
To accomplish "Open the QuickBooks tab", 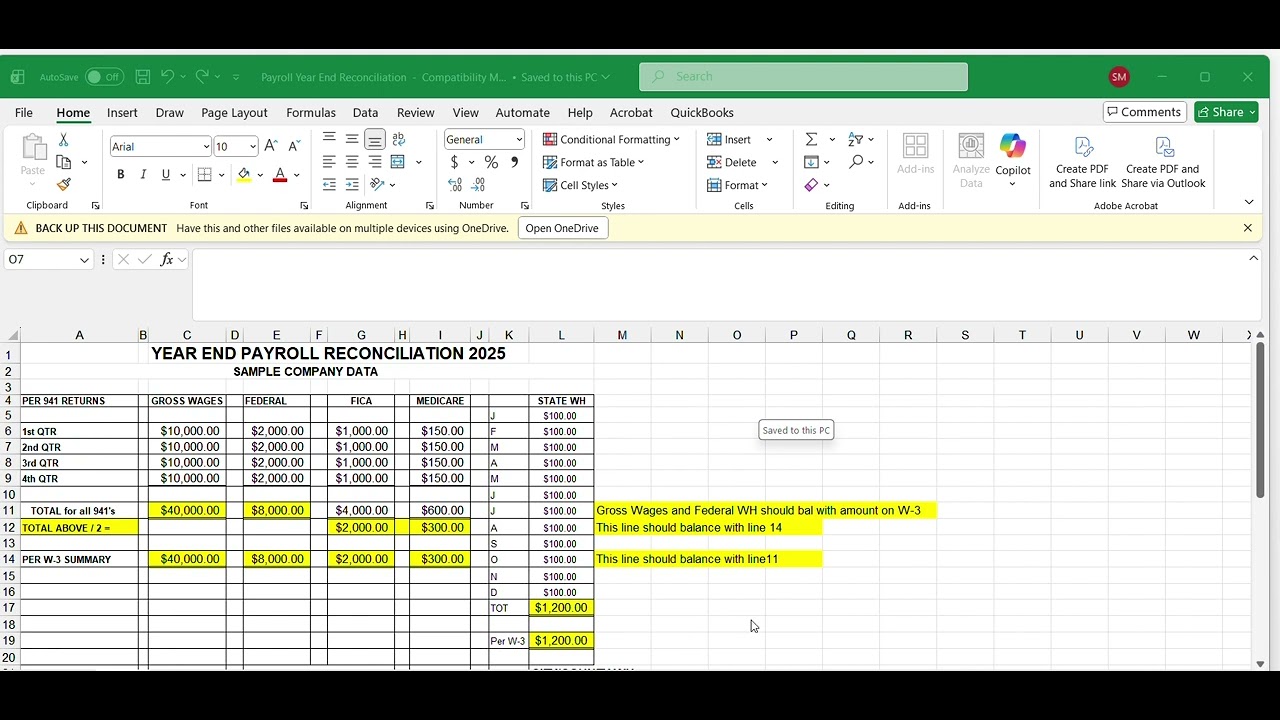I will 702,113.
